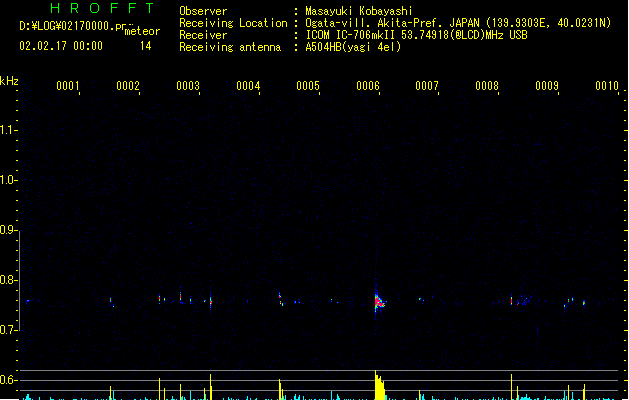Click the 1.0 kHz frequency label
Image resolution: width=629 pixels, height=400 pixels.
[8, 180]
